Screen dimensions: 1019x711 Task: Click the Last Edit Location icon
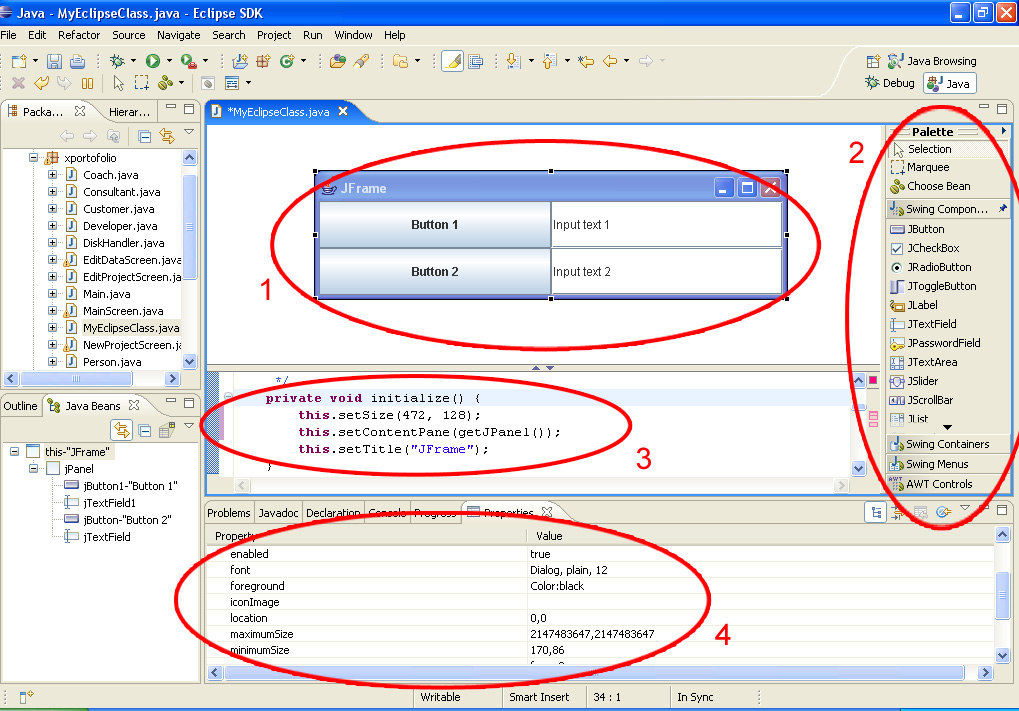(586, 61)
